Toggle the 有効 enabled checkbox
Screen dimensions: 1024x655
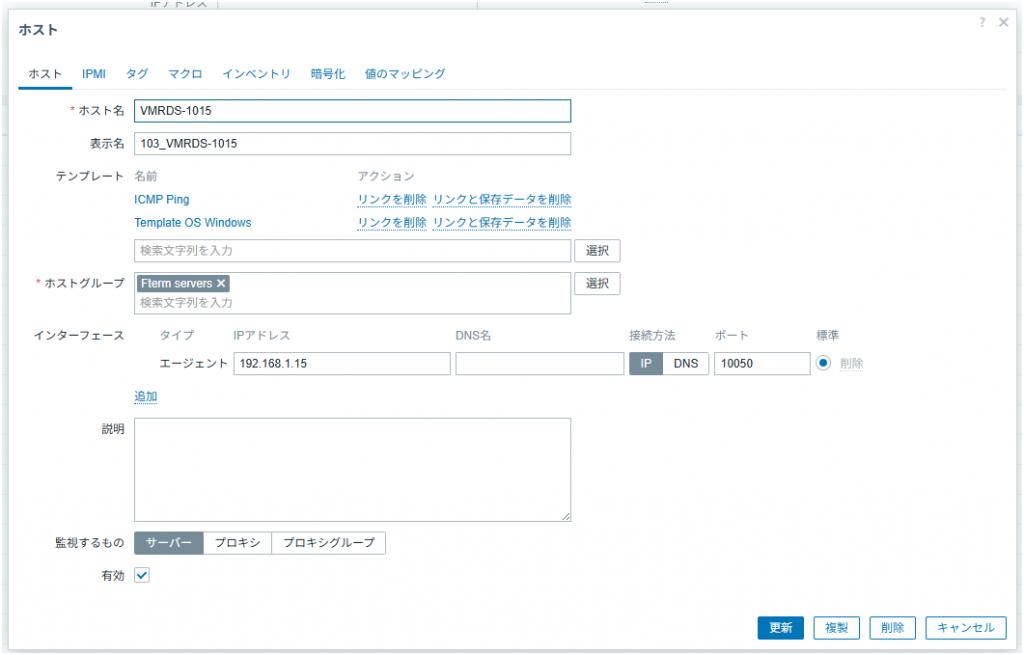[142, 575]
